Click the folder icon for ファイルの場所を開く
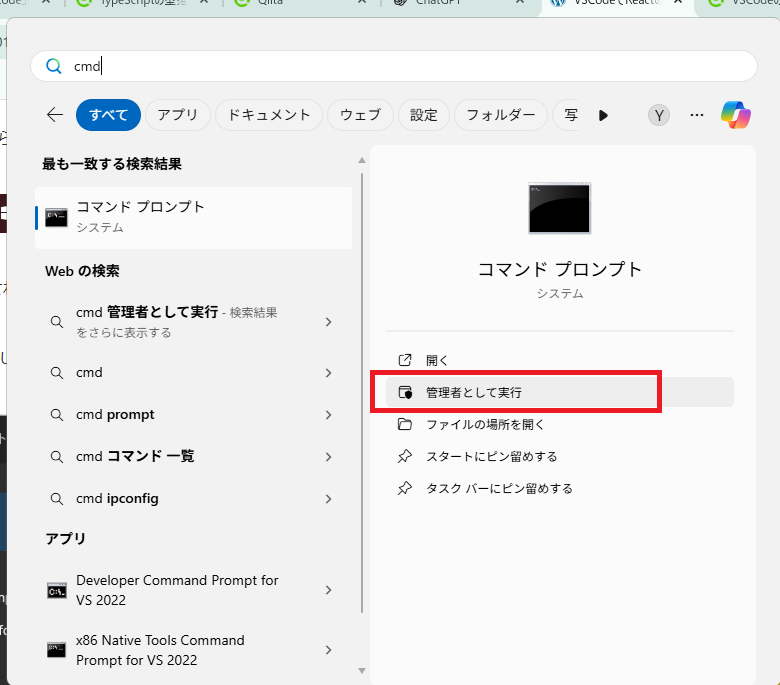Image resolution: width=780 pixels, height=685 pixels. (405, 424)
